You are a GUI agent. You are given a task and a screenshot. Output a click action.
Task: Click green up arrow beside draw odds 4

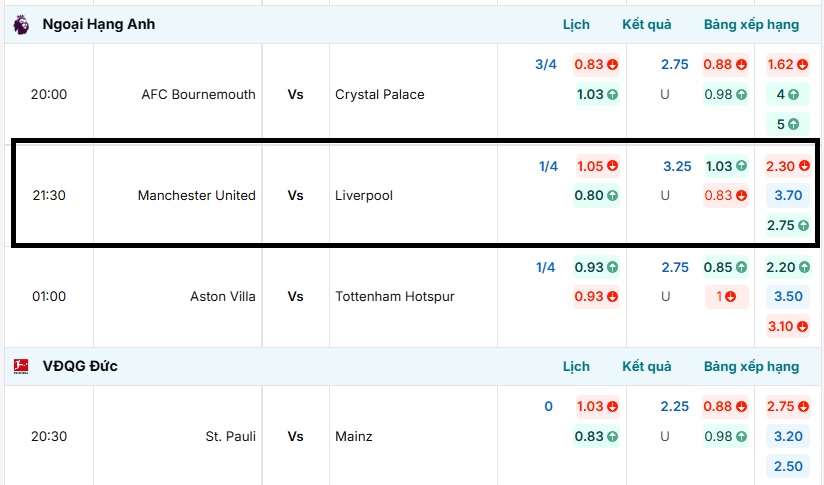pyautogui.click(x=794, y=95)
